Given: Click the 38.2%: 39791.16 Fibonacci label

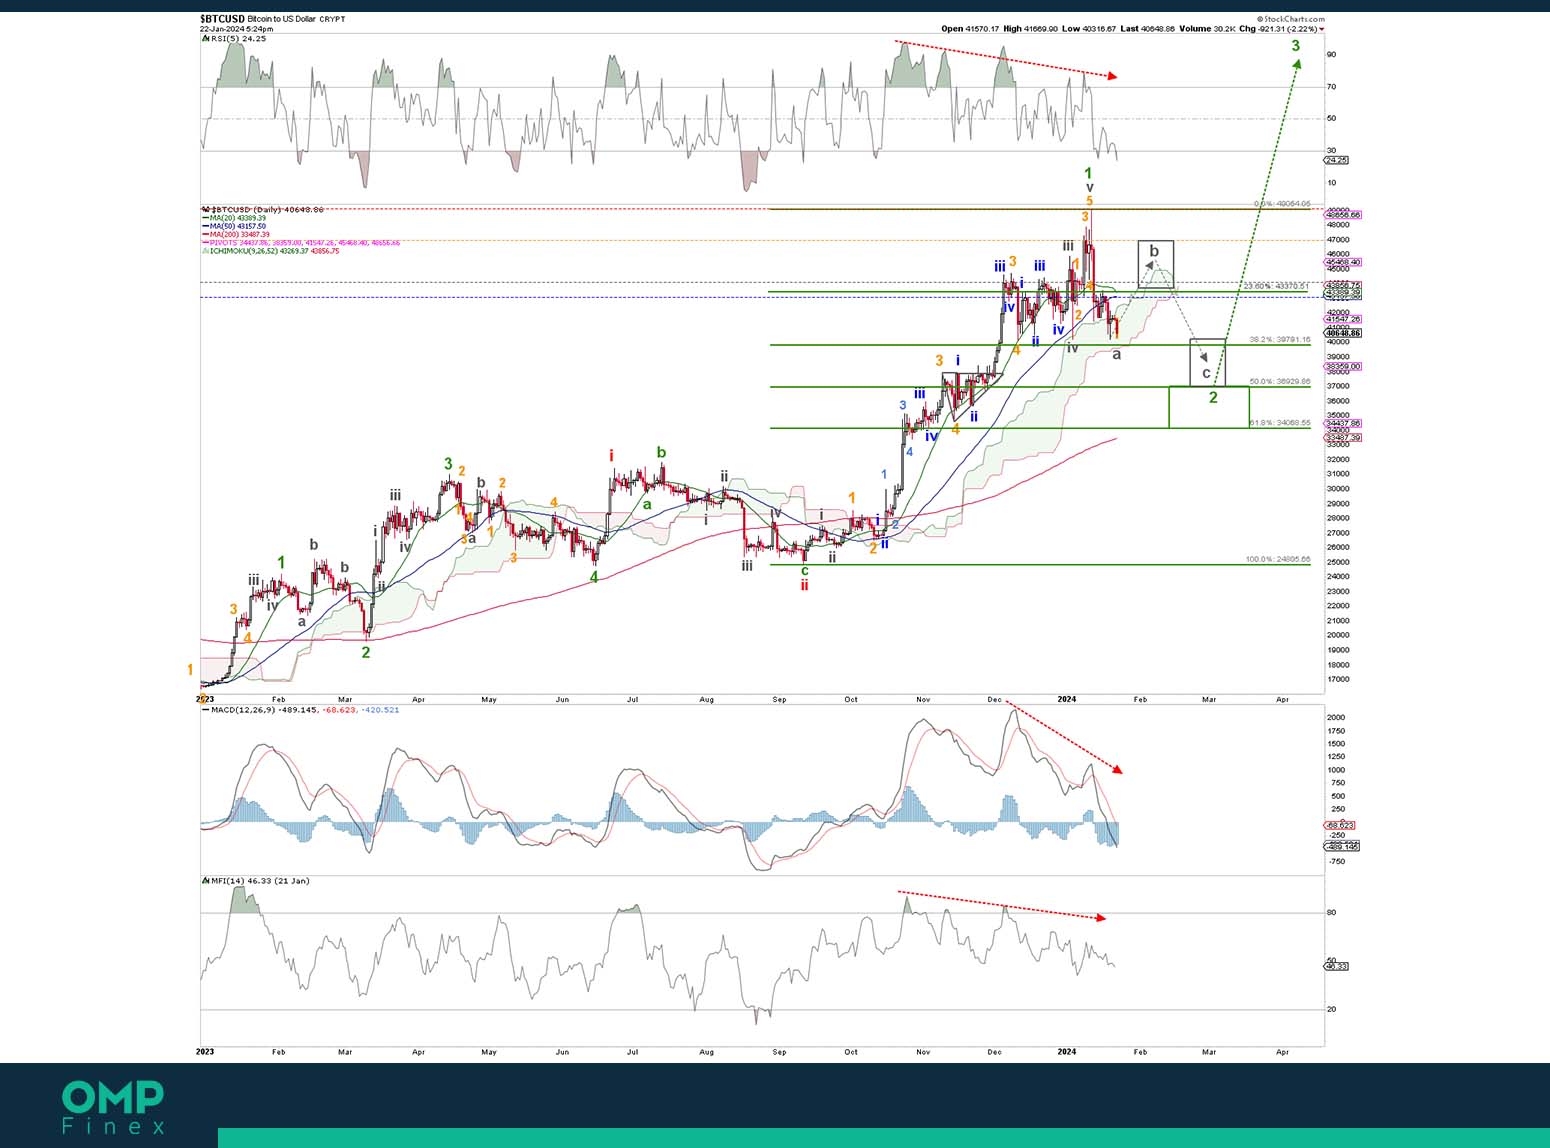Looking at the screenshot, I should click(1280, 340).
